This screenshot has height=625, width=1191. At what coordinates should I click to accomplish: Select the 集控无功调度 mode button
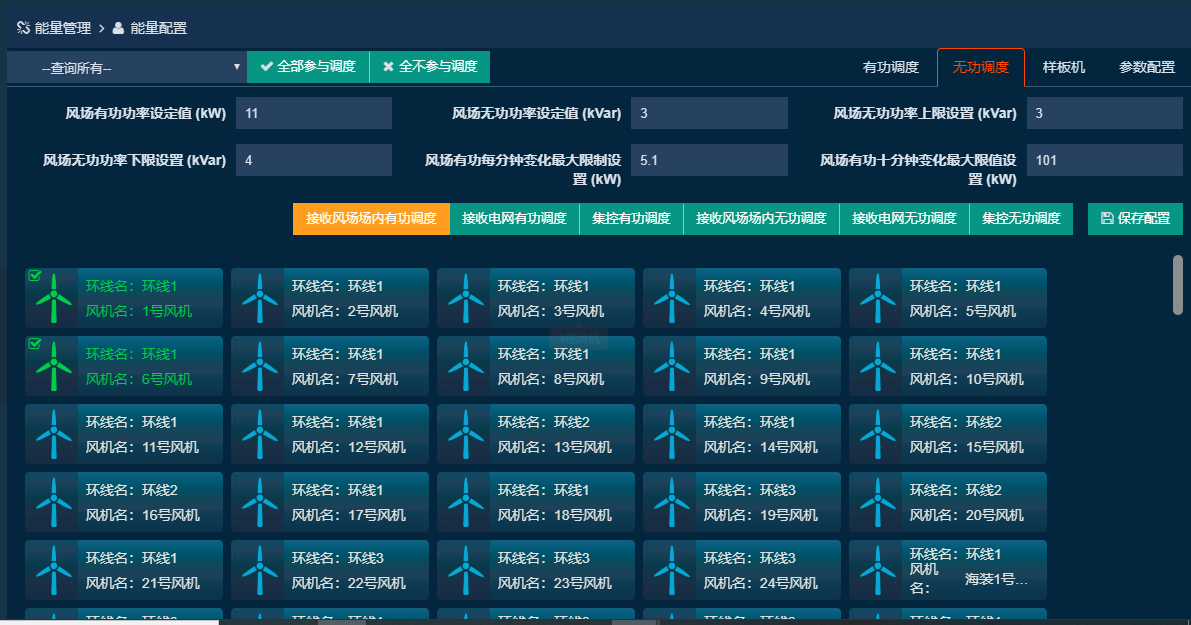click(1021, 218)
